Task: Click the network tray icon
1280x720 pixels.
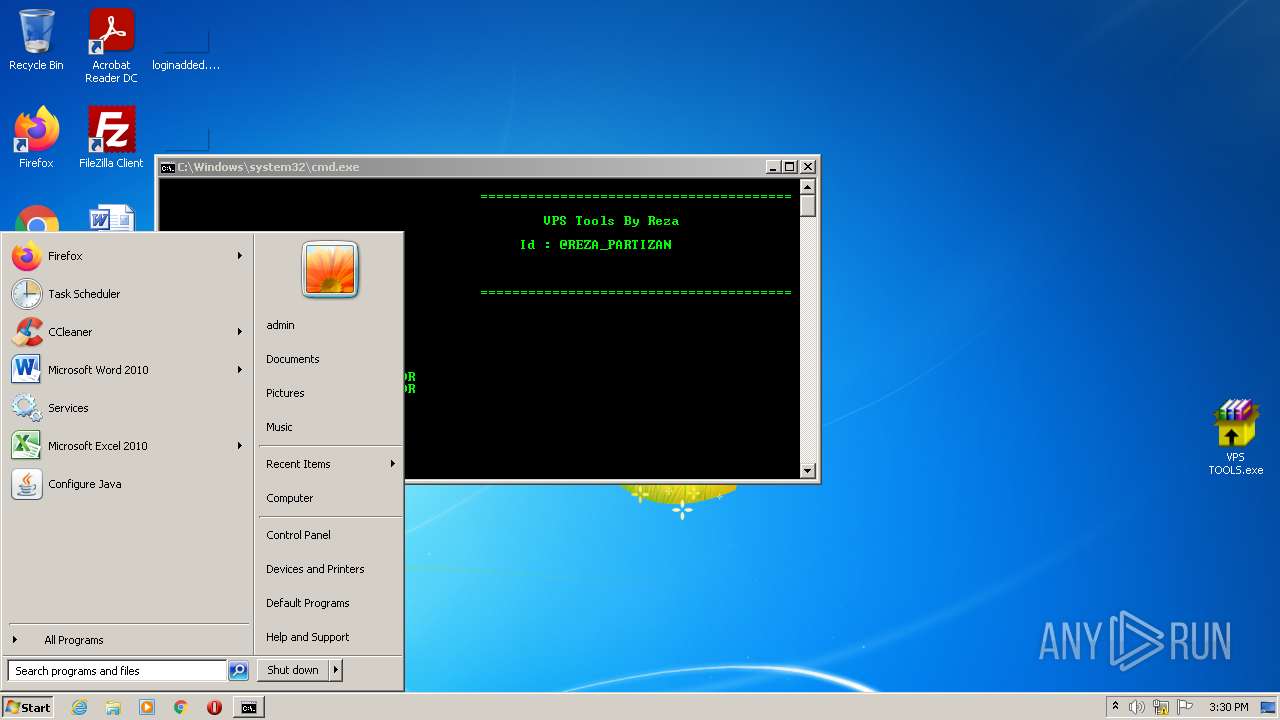Action: (1161, 707)
